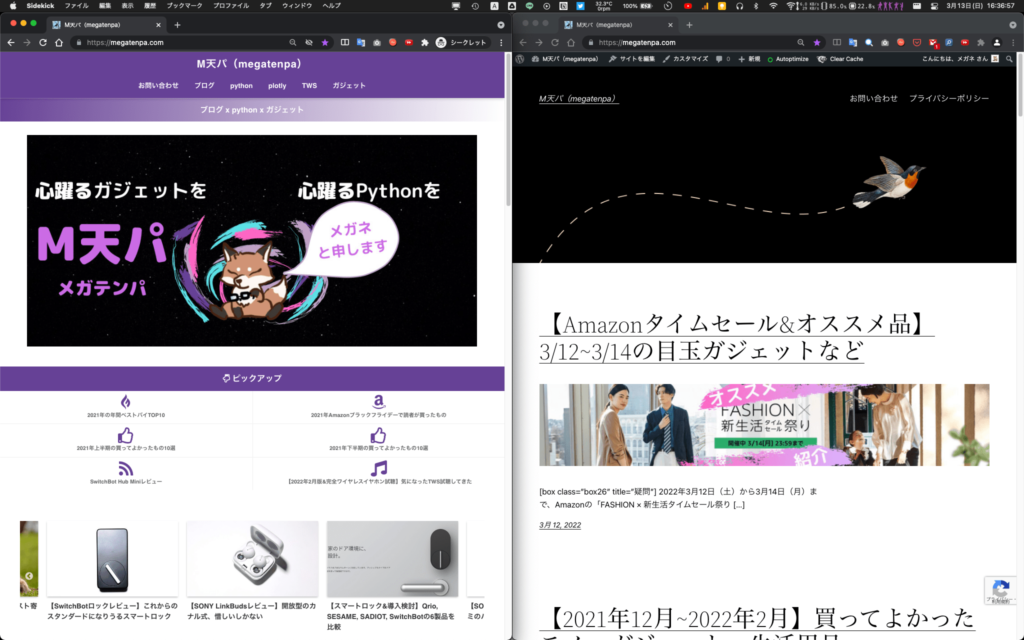Click 新規 in WordPress admin bar
Viewport: 1024px width, 640px height.
pyautogui.click(x=749, y=59)
